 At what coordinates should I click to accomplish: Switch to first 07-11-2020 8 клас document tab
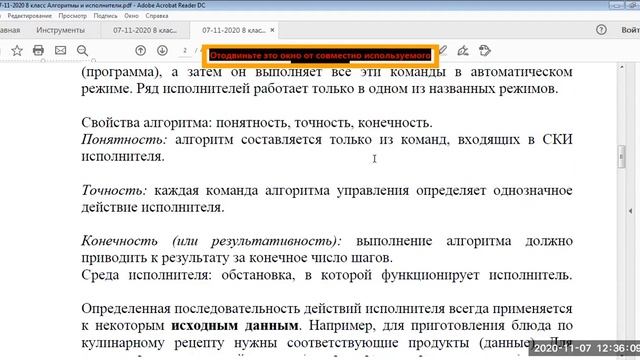click(145, 30)
